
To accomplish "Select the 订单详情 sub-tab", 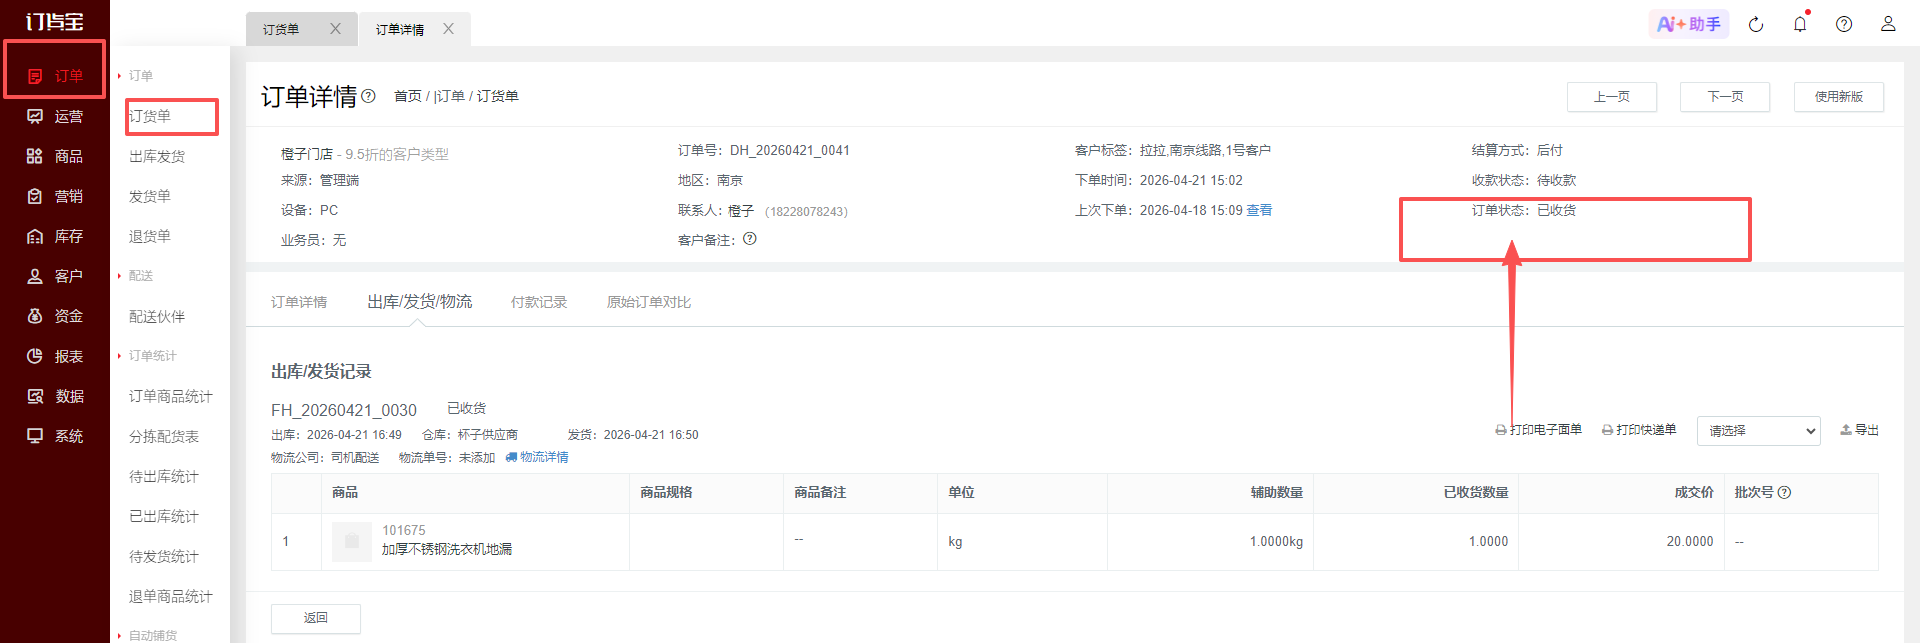I will (x=299, y=302).
